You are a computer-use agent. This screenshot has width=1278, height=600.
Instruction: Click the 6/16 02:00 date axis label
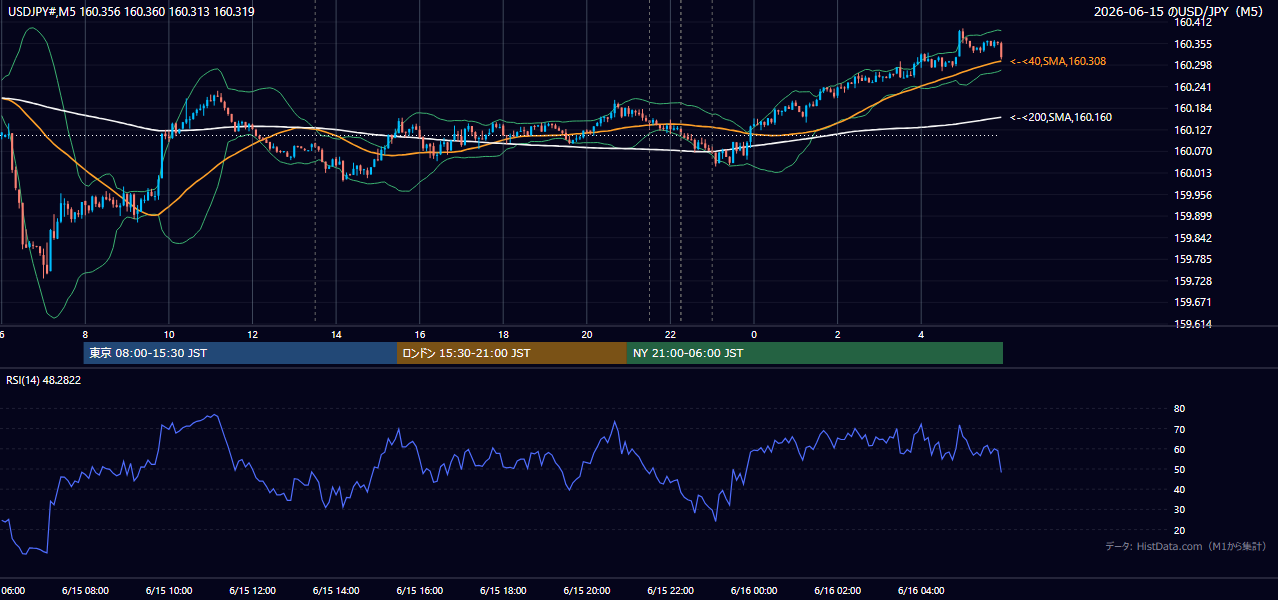tap(837, 590)
